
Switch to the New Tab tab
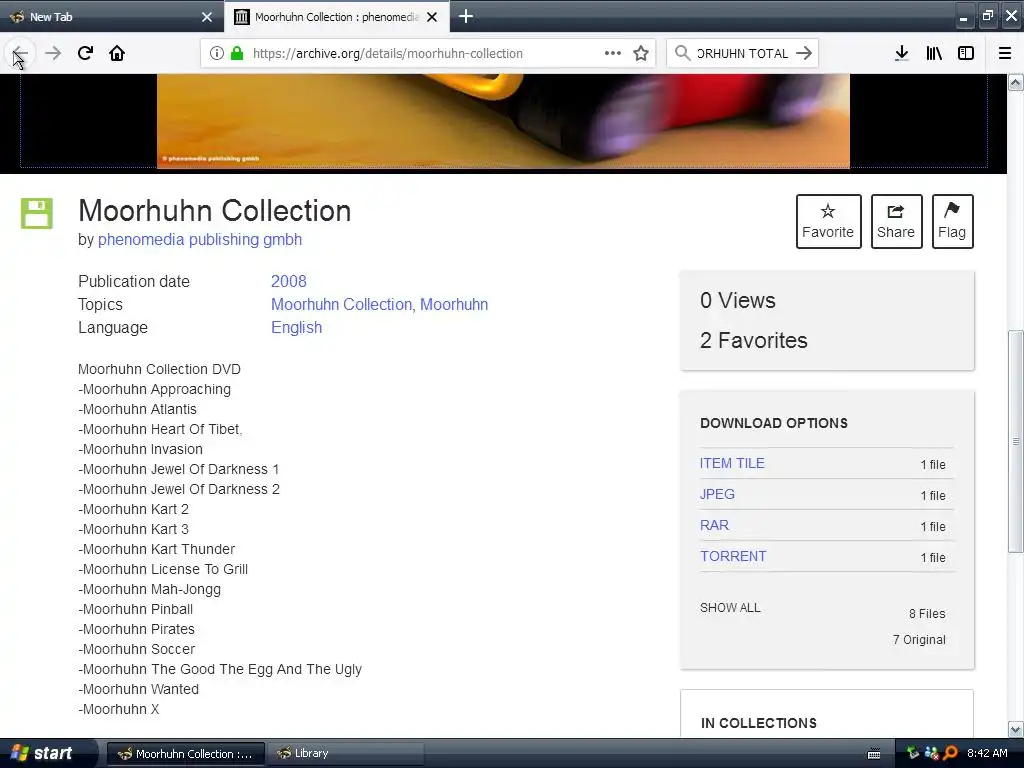coord(111,16)
